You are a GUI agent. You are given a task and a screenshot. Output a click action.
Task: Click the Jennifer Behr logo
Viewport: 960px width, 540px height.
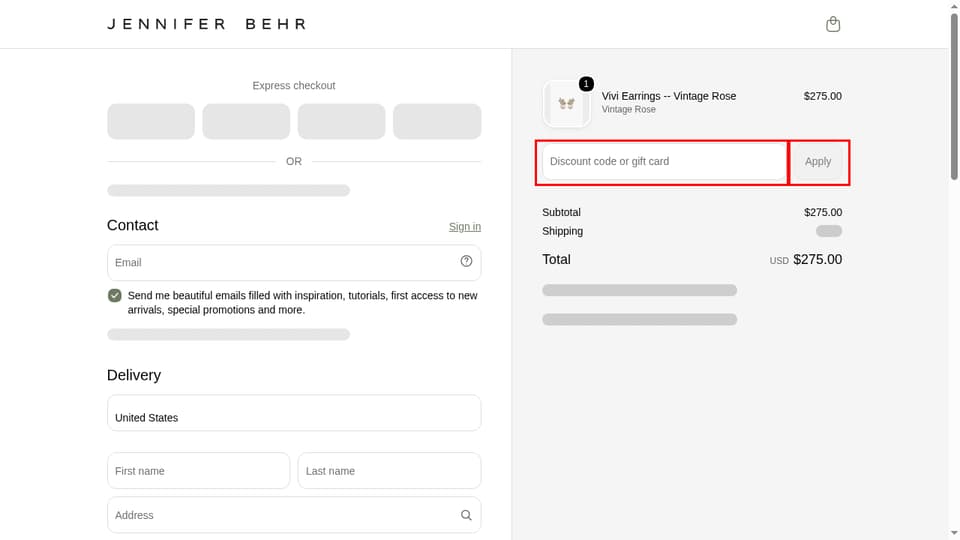coord(206,24)
